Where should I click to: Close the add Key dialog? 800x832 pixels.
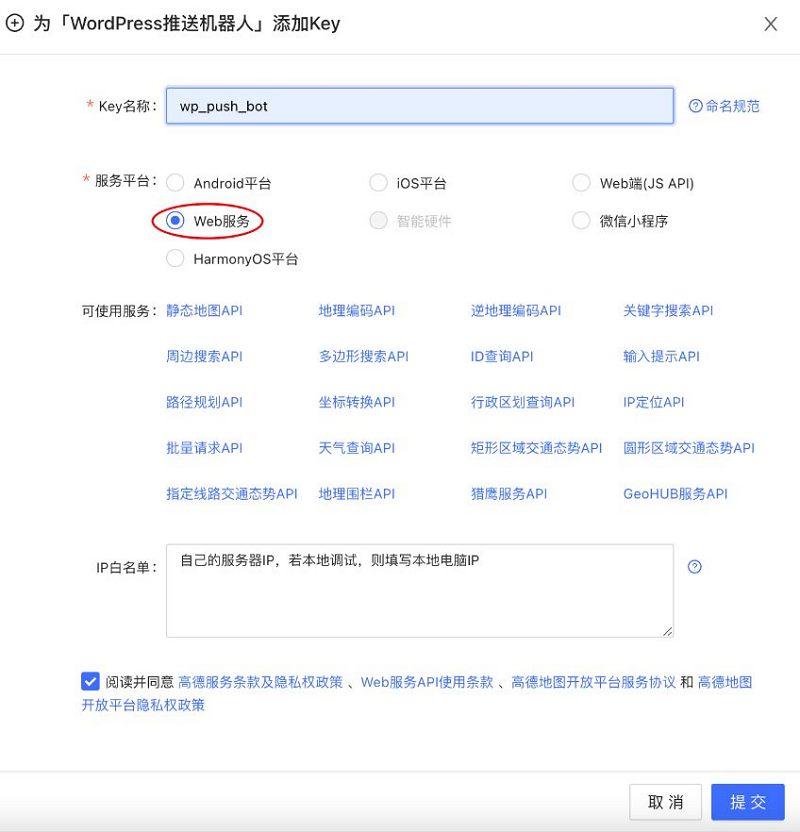(771, 24)
